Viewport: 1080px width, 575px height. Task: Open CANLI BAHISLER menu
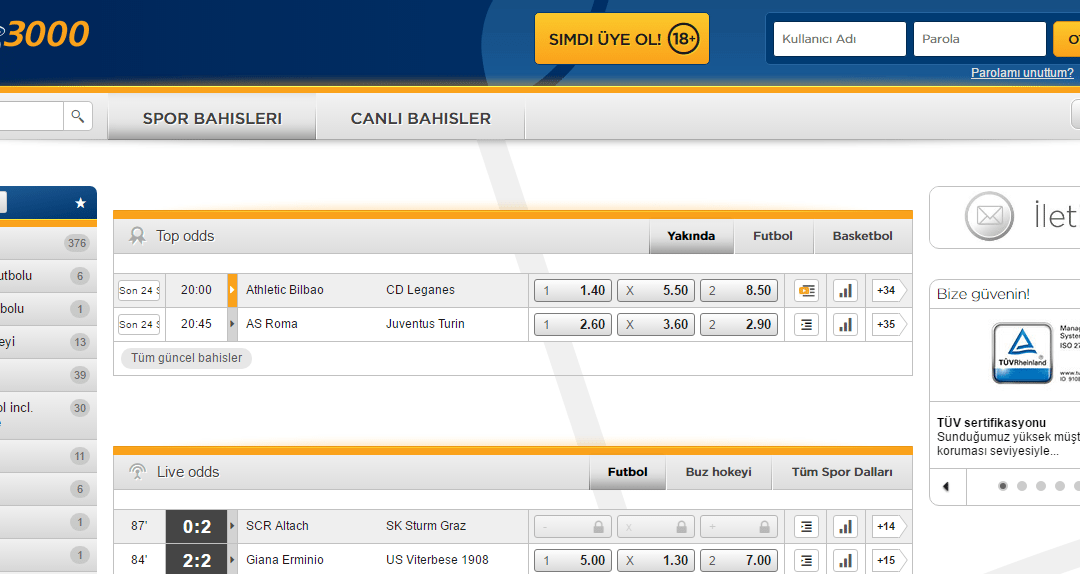(421, 118)
